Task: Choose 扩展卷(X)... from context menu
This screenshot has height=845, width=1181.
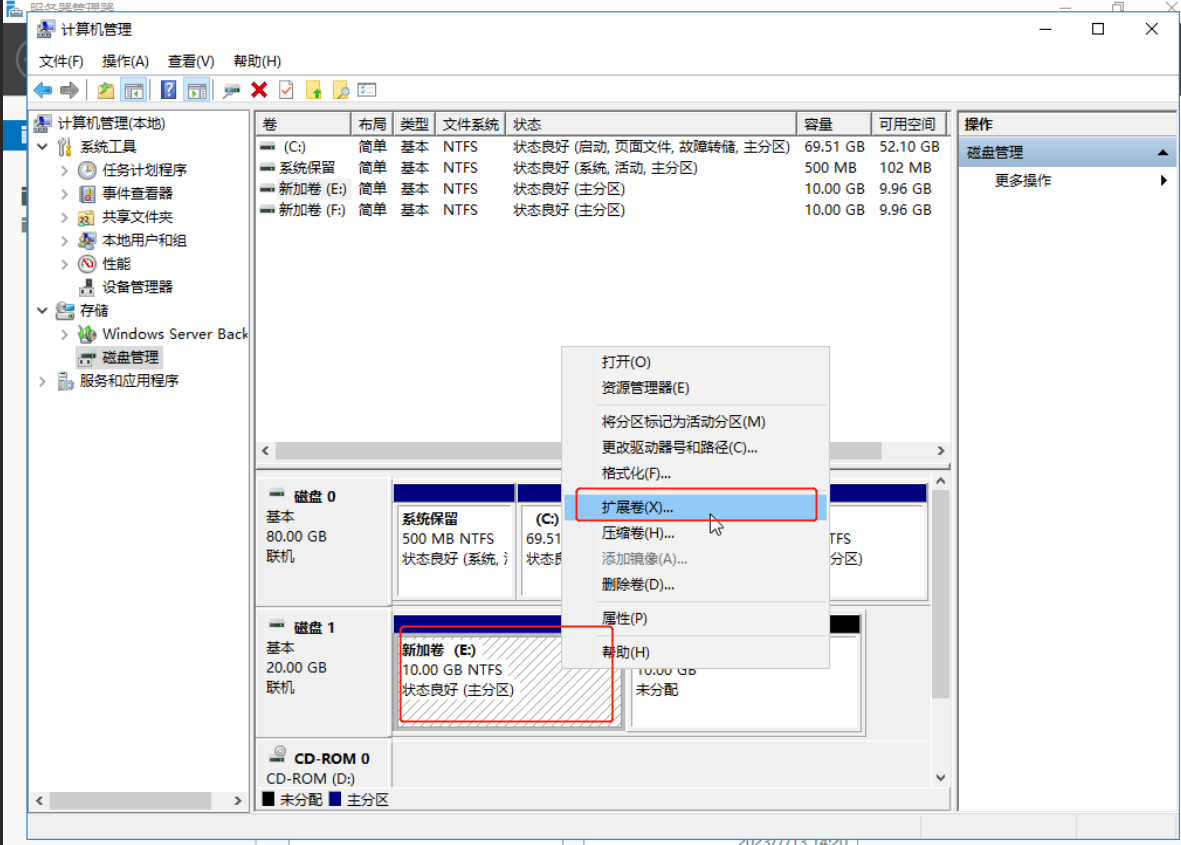Action: pos(637,508)
